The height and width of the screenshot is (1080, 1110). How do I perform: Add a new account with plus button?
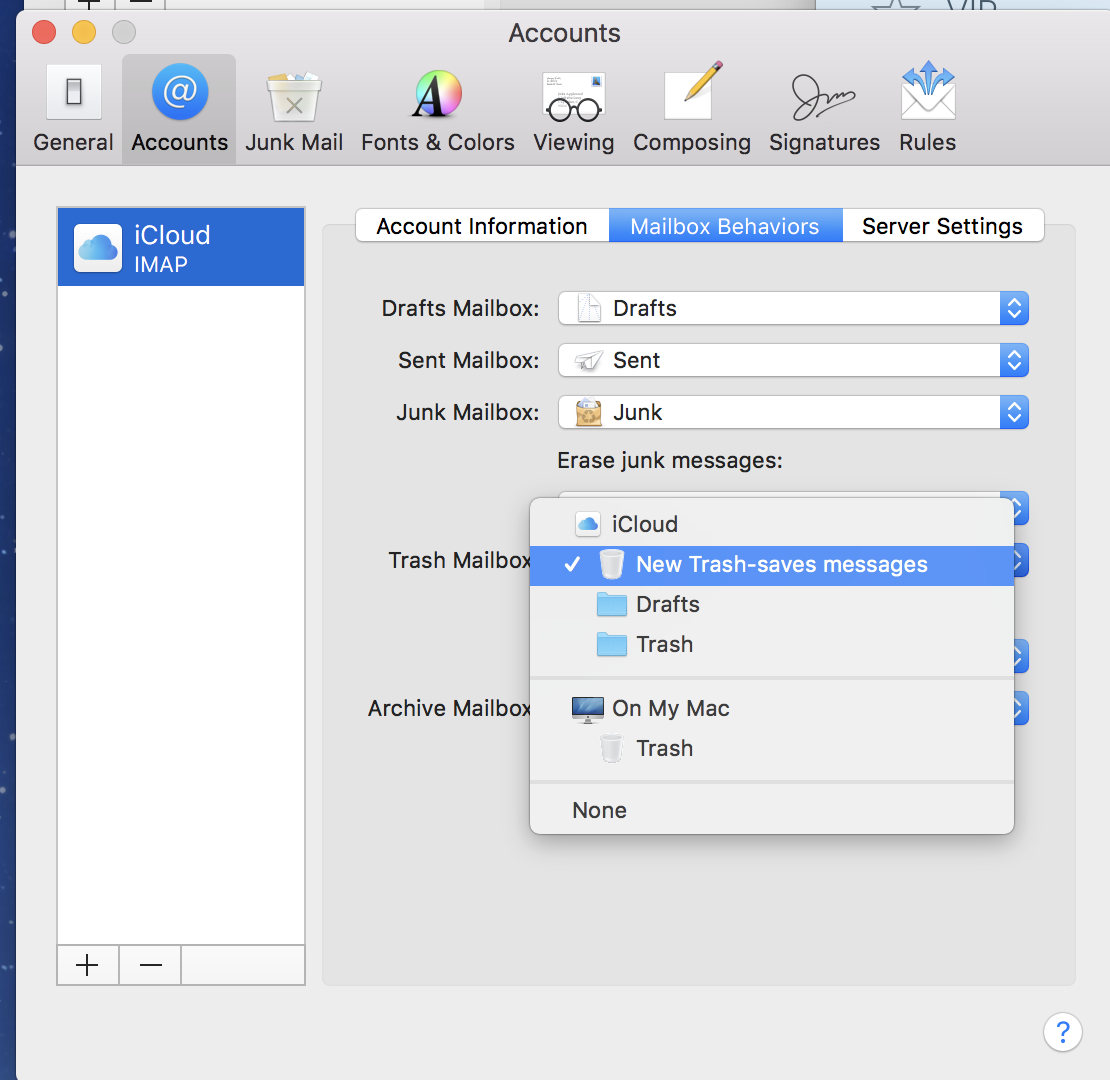88,965
